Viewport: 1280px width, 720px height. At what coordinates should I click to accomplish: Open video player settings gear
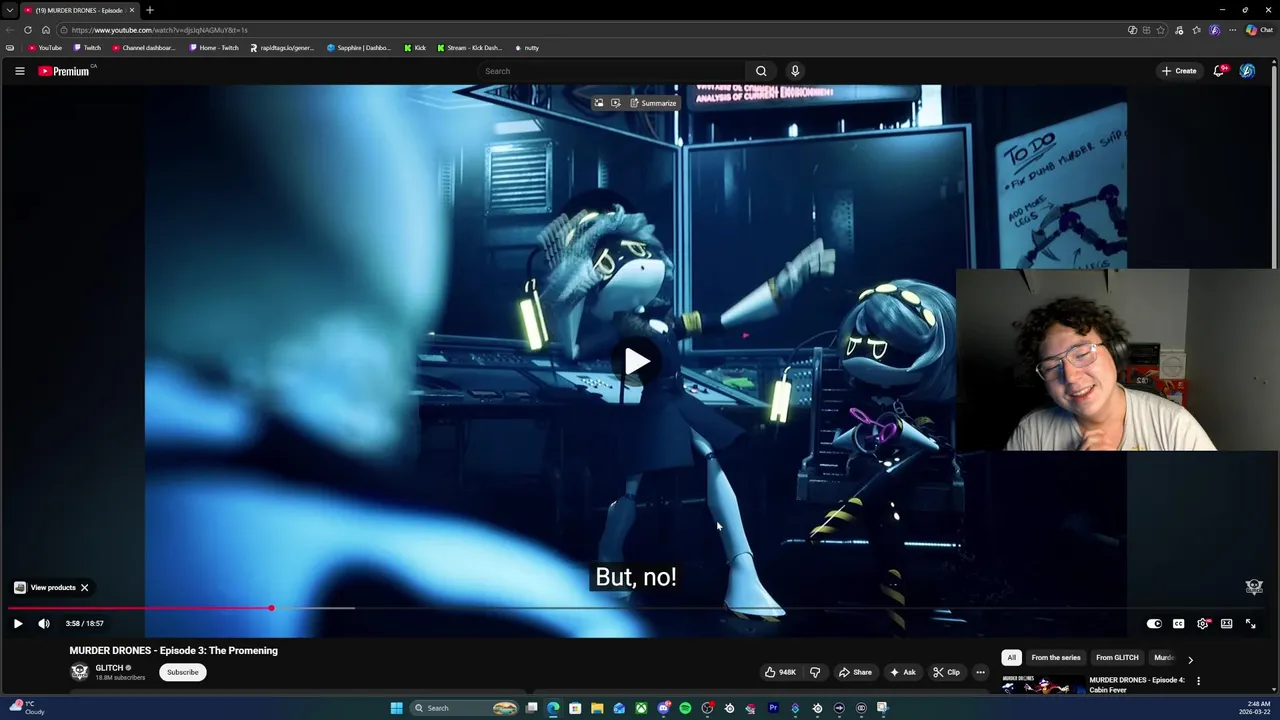(1203, 623)
